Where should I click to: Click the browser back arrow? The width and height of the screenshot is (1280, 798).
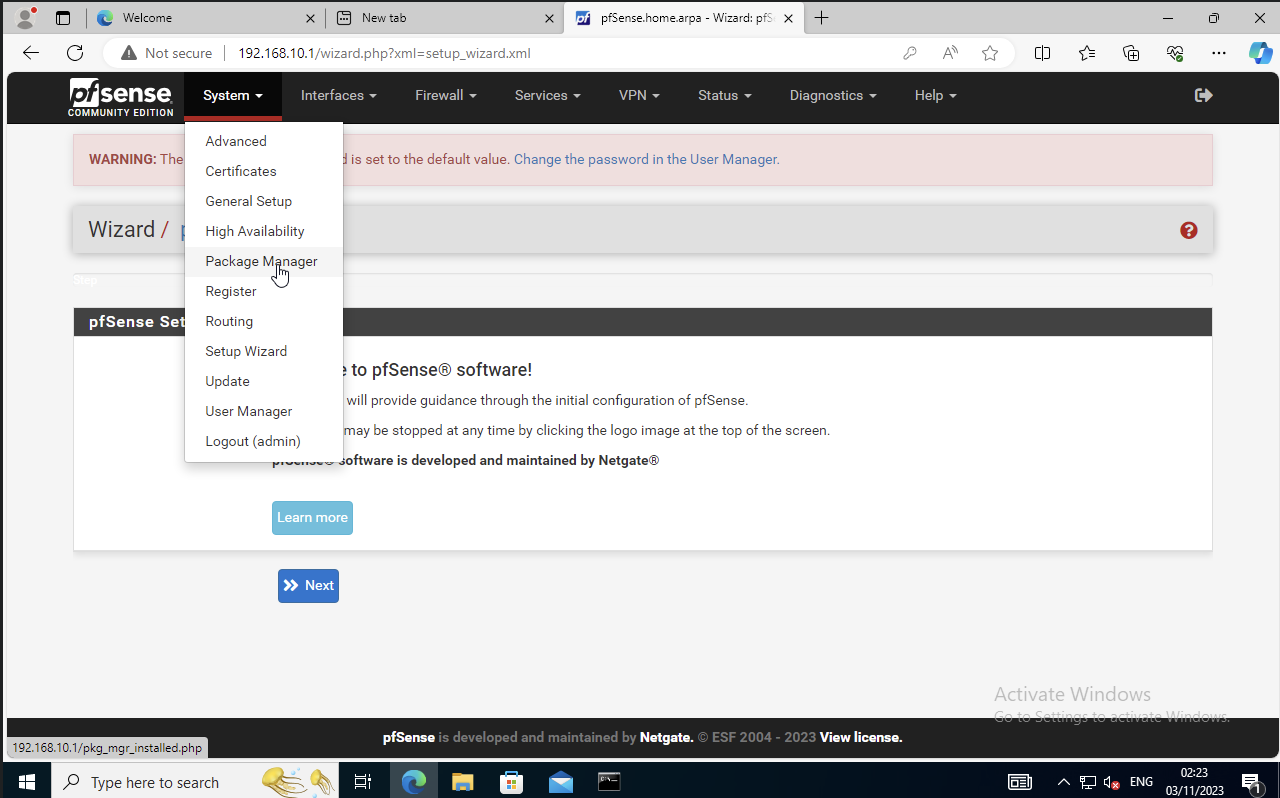[30, 53]
